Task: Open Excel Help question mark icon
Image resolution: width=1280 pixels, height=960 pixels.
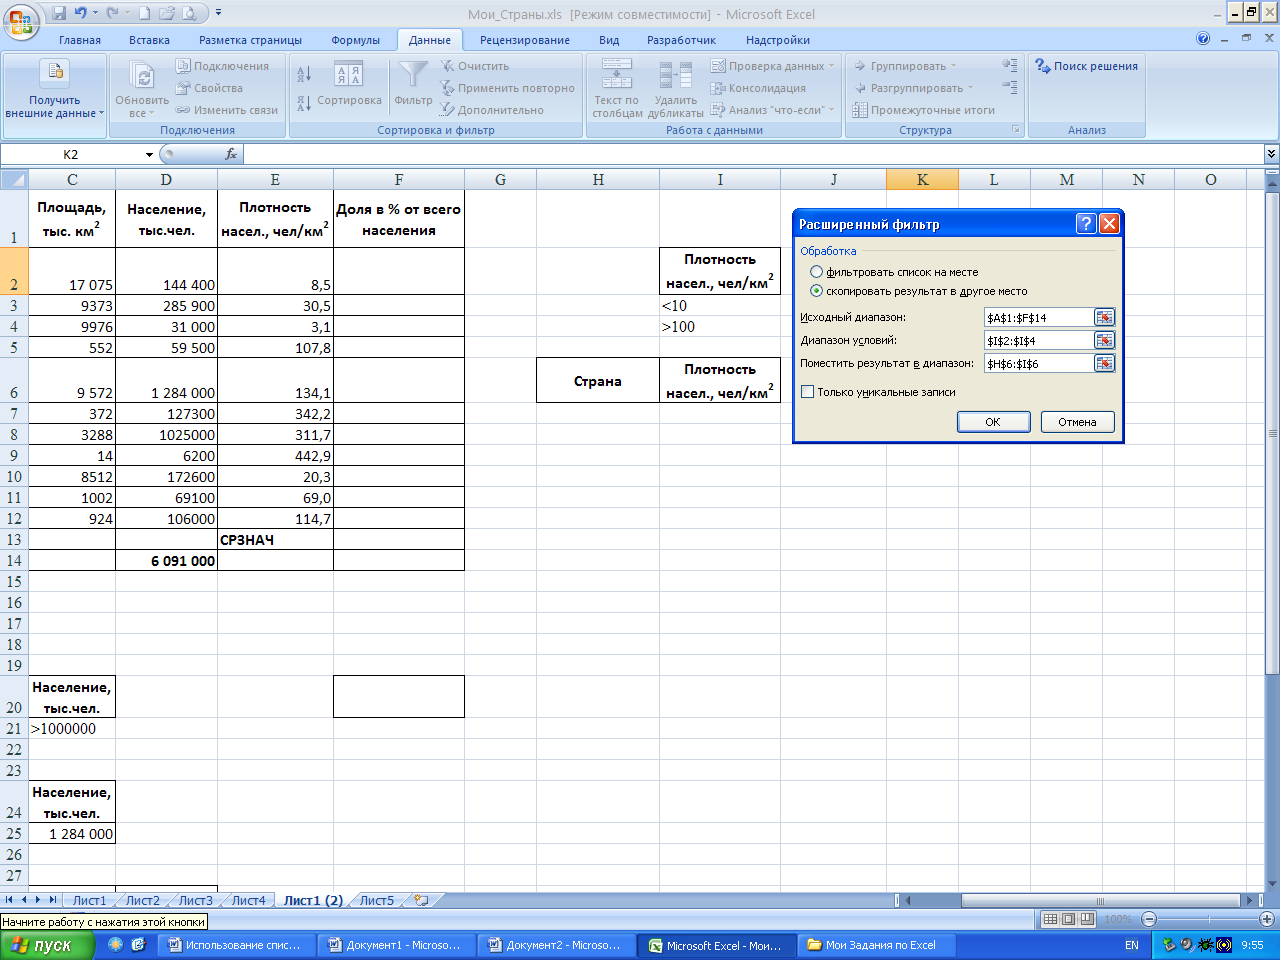Action: click(x=1203, y=39)
